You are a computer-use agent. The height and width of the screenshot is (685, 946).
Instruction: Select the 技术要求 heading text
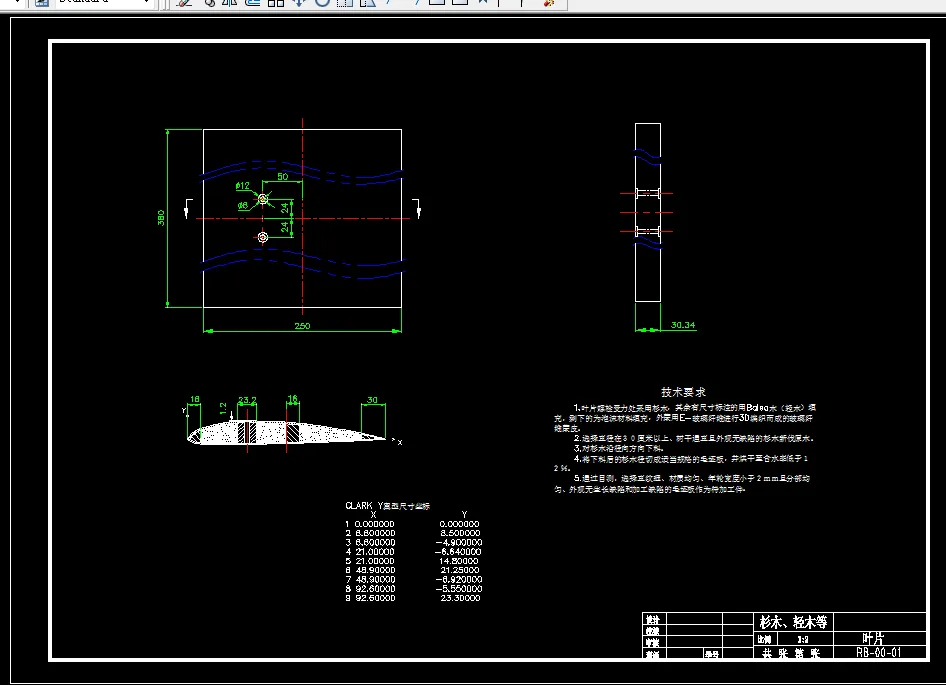click(684, 392)
